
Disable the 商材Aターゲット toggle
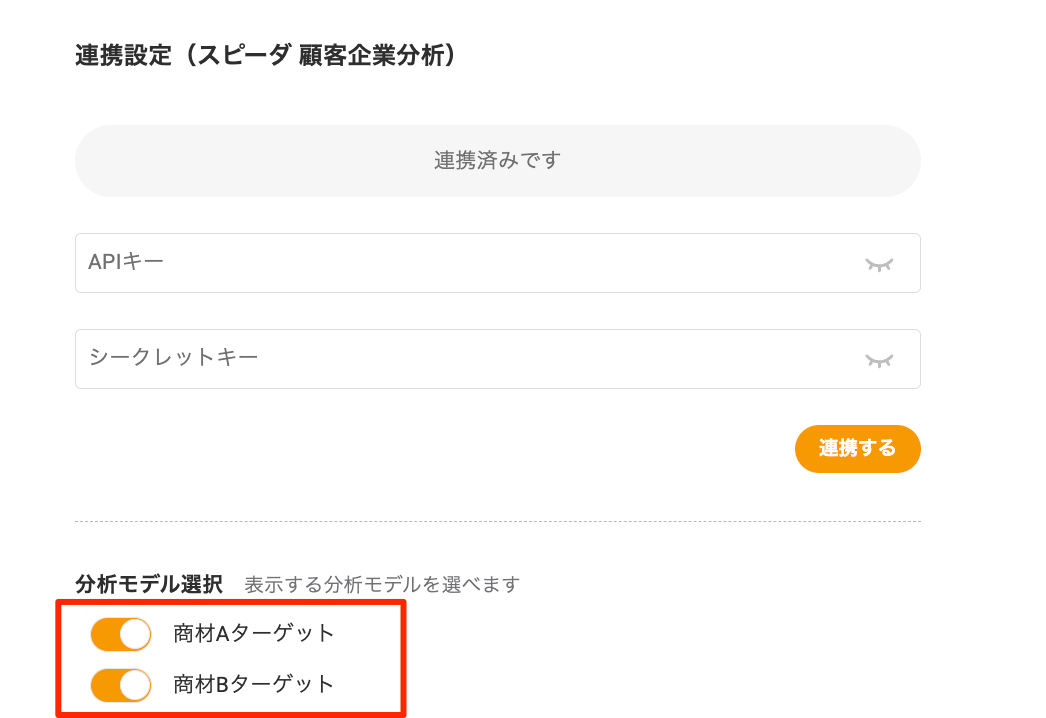click(x=121, y=634)
